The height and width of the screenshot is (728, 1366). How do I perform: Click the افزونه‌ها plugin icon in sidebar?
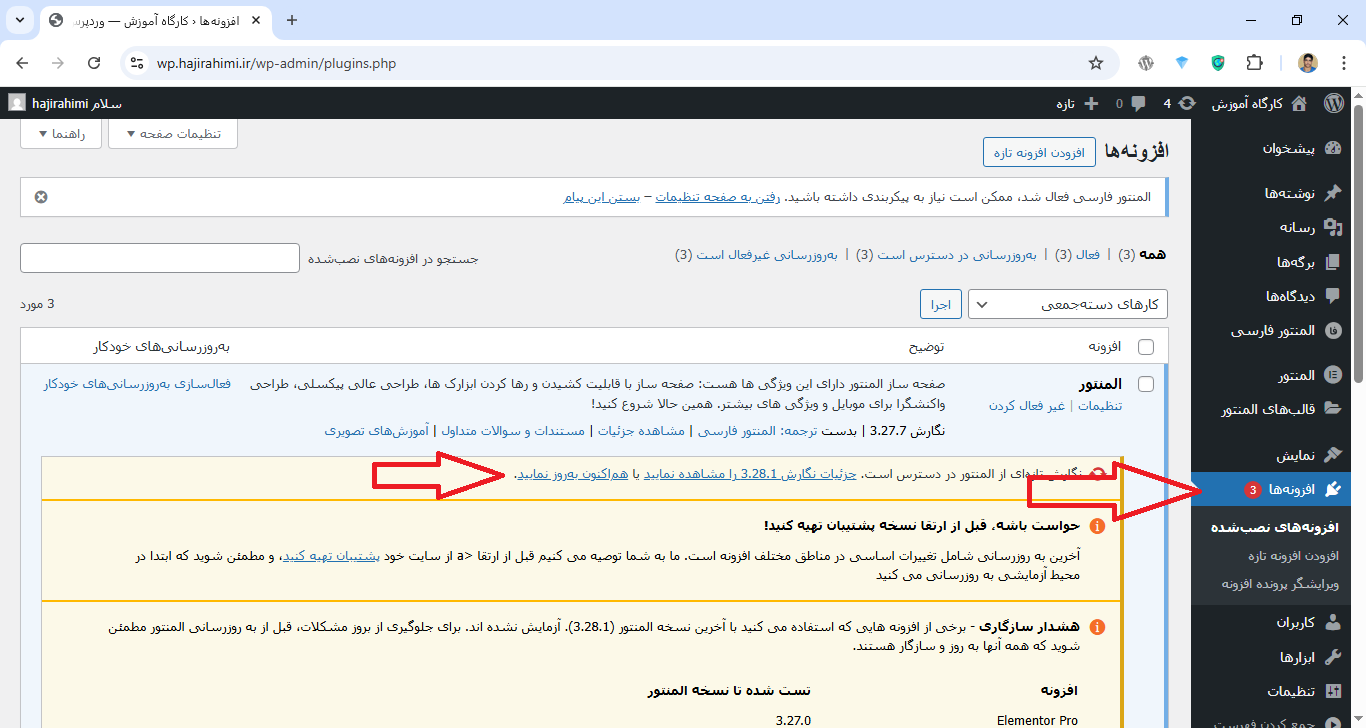[1332, 489]
